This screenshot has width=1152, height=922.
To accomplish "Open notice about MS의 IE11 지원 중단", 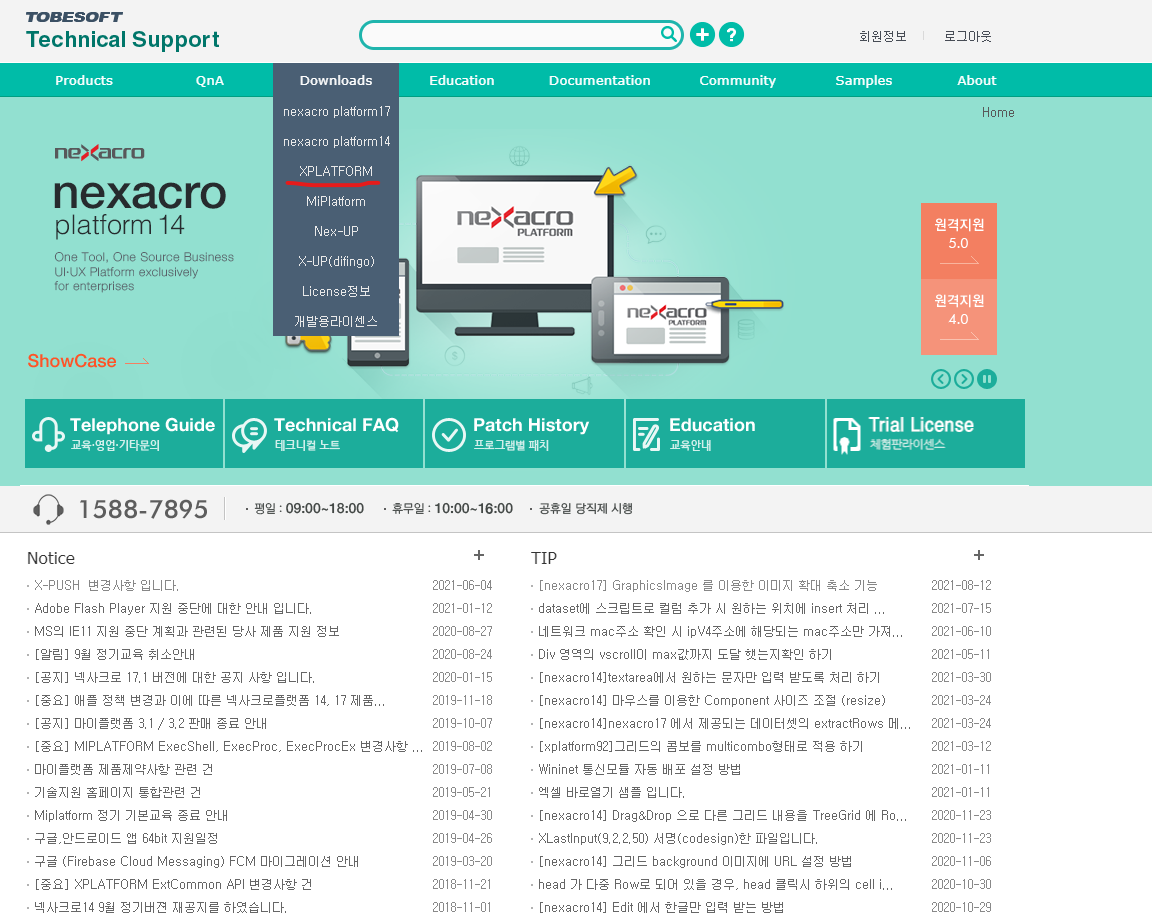I will coord(187,631).
